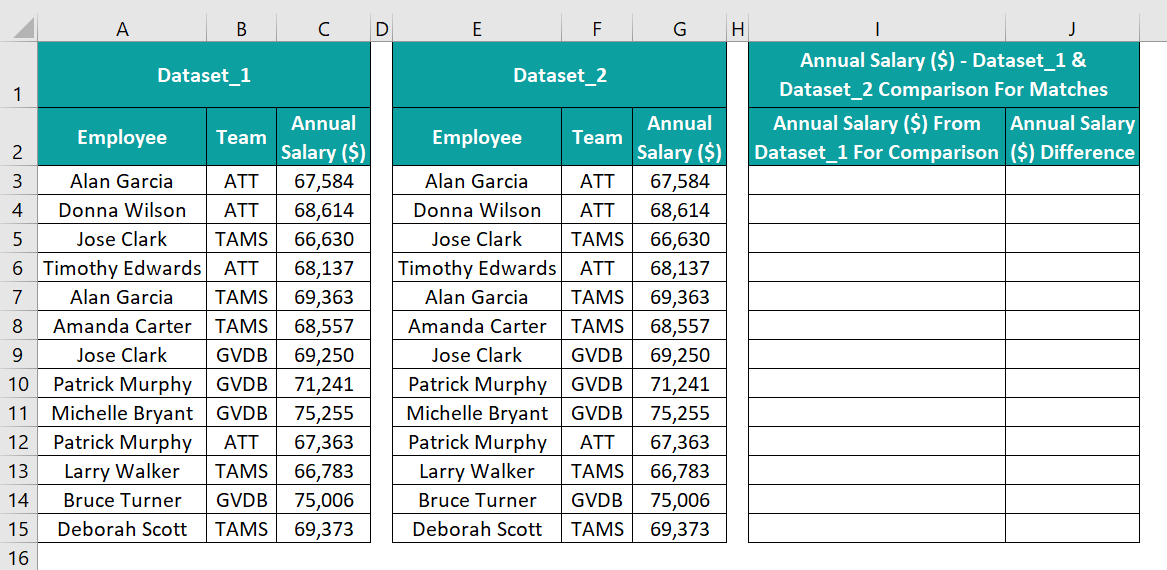Click salary 75,006 in column C
Viewport: 1167px width, 570px height.
[323, 500]
